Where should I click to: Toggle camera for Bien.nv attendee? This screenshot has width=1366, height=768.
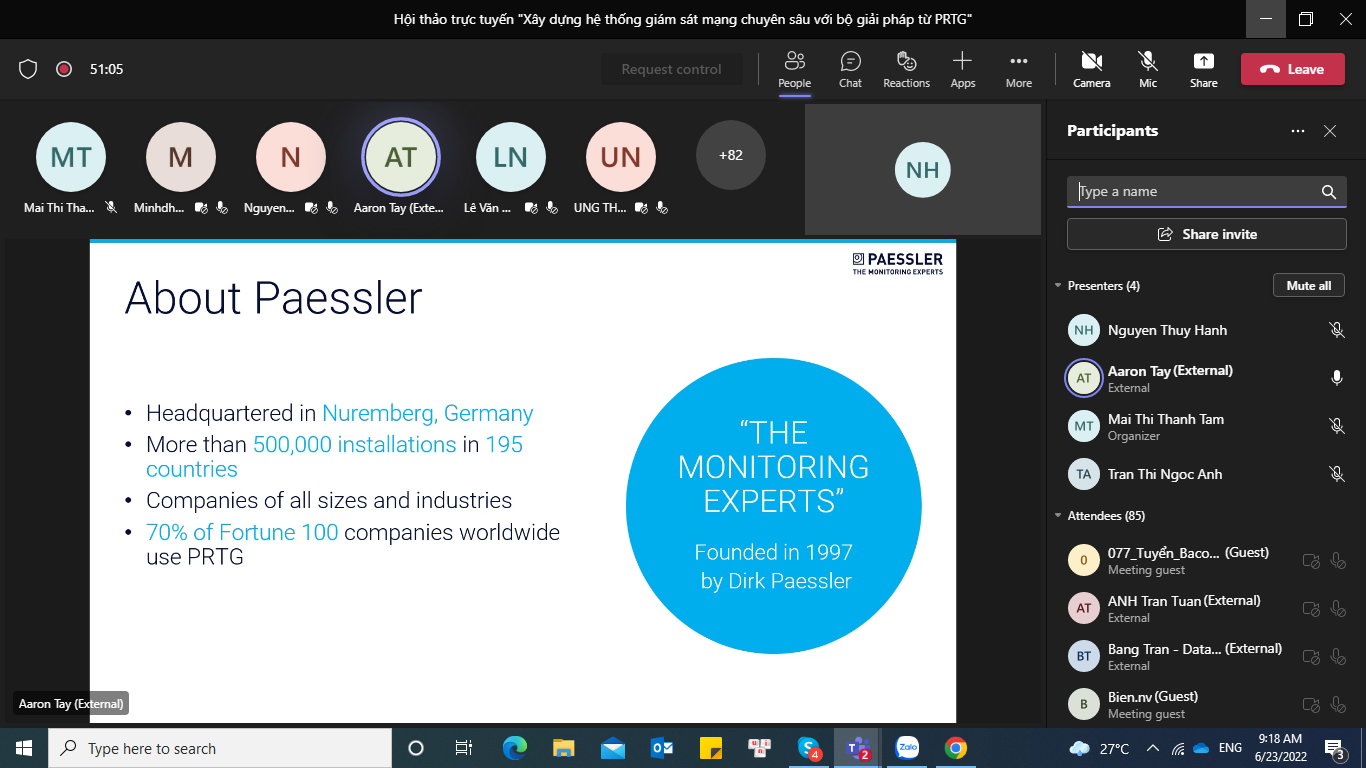(1311, 705)
